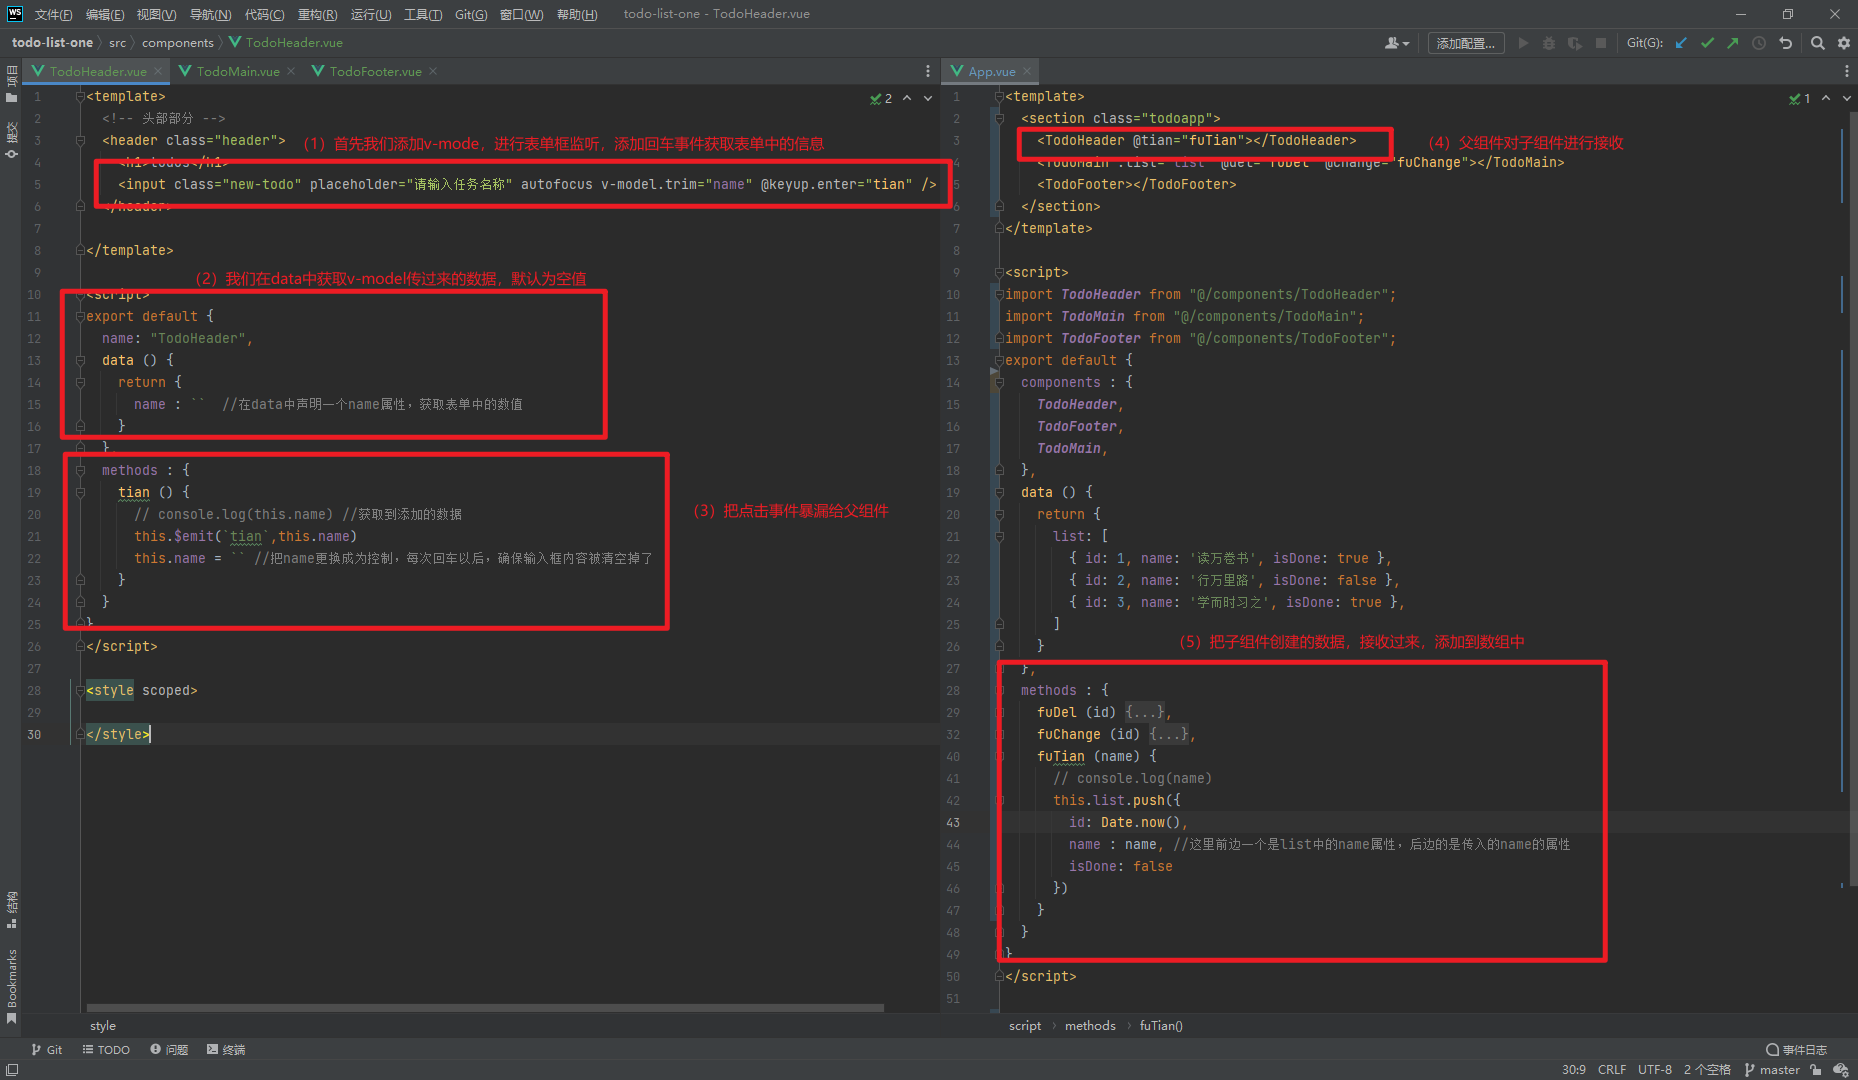Viewport: 1858px width, 1080px height.
Task: Collapse the tian method fold in TodoHeader
Action: [81, 492]
